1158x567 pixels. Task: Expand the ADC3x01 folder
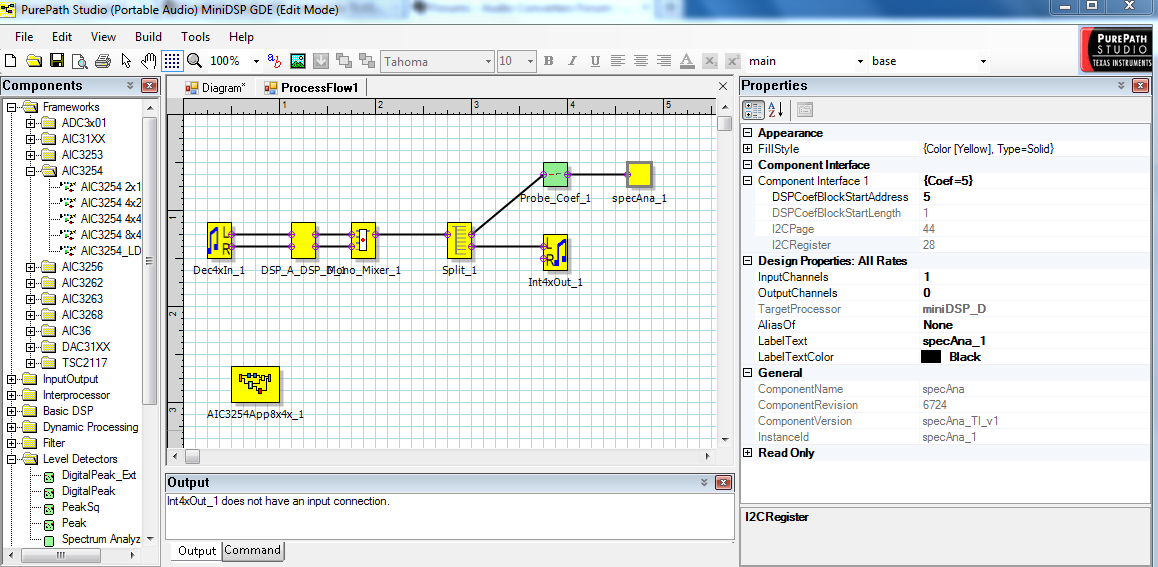30,123
